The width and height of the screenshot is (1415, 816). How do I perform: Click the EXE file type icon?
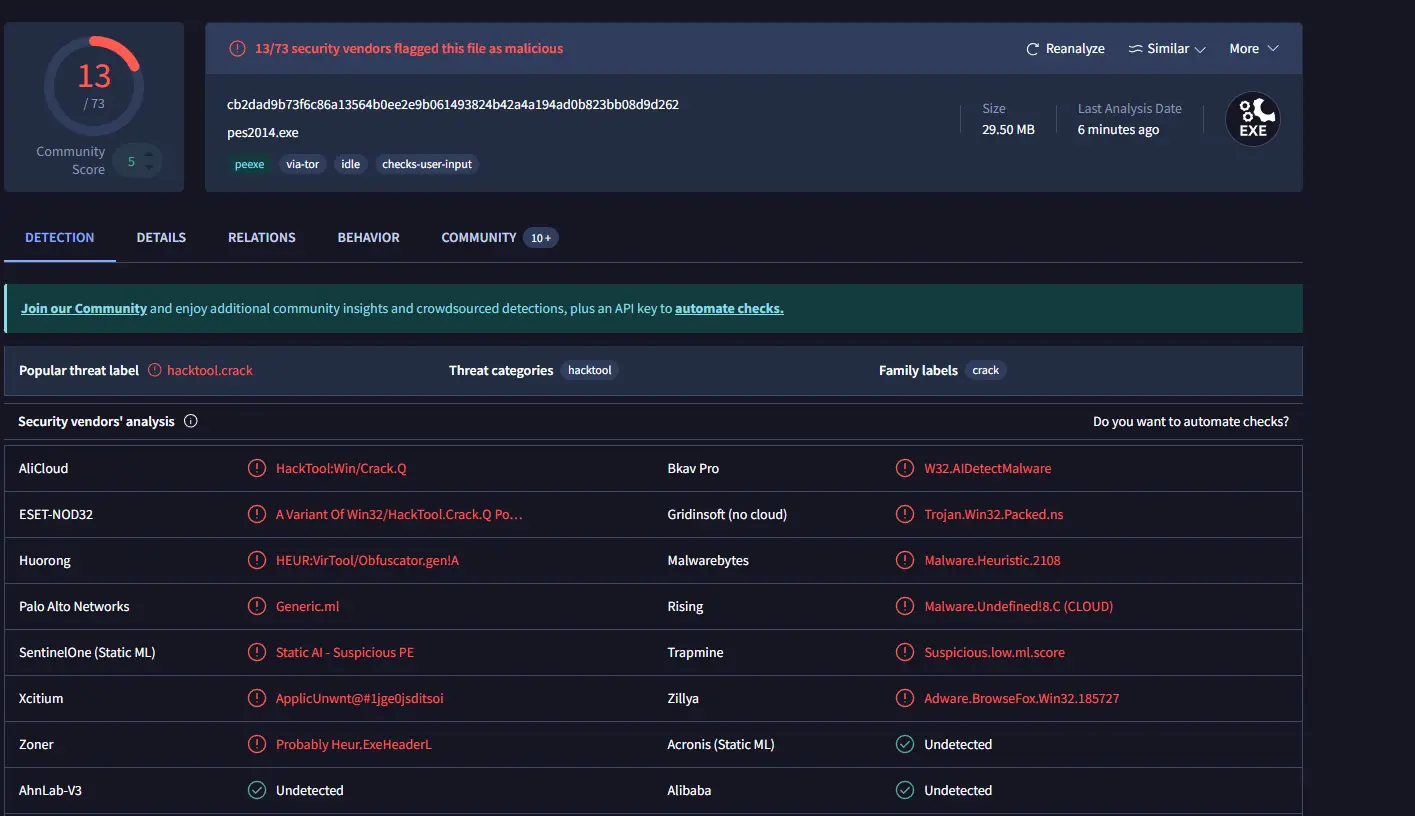click(1253, 119)
